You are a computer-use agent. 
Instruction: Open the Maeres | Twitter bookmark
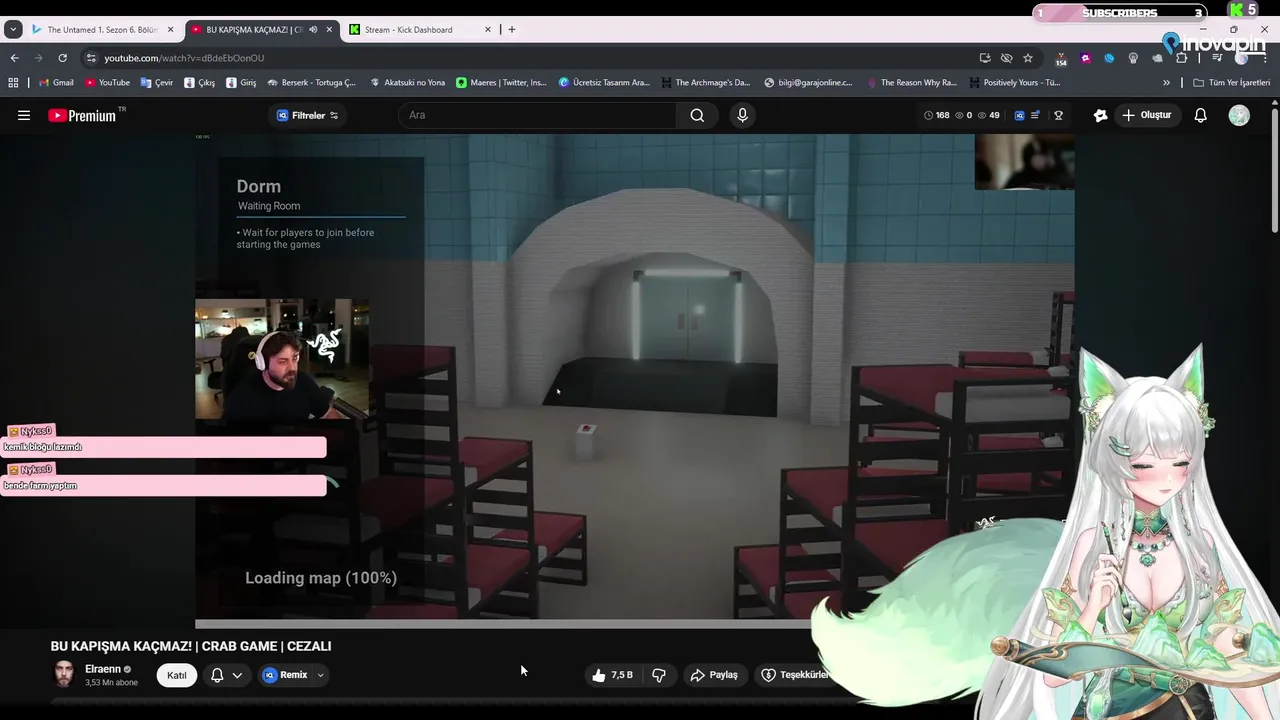(502, 83)
